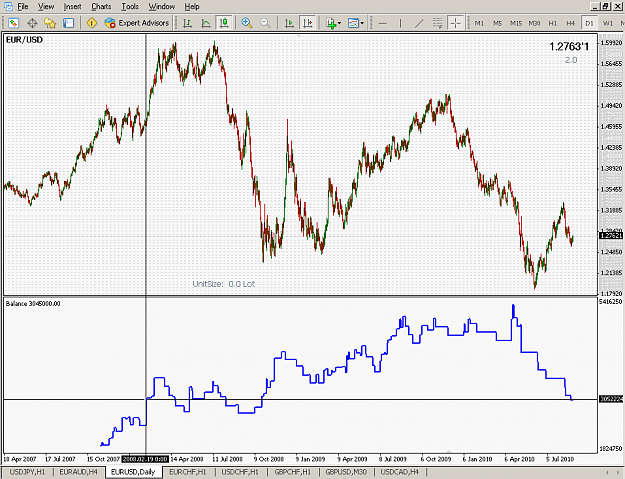Open the New Order icon
Screen dimensions: 625x479
click(14, 23)
